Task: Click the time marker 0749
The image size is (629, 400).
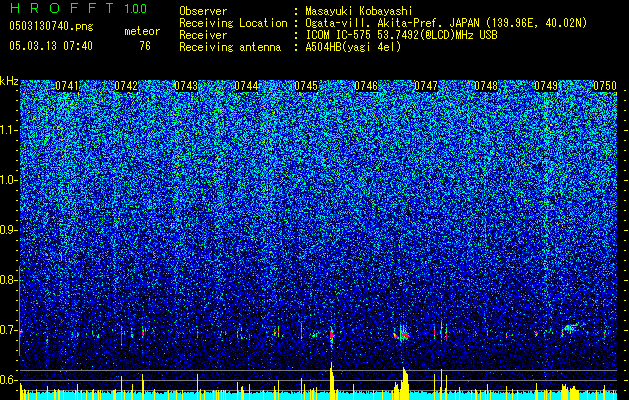Action: point(546,86)
